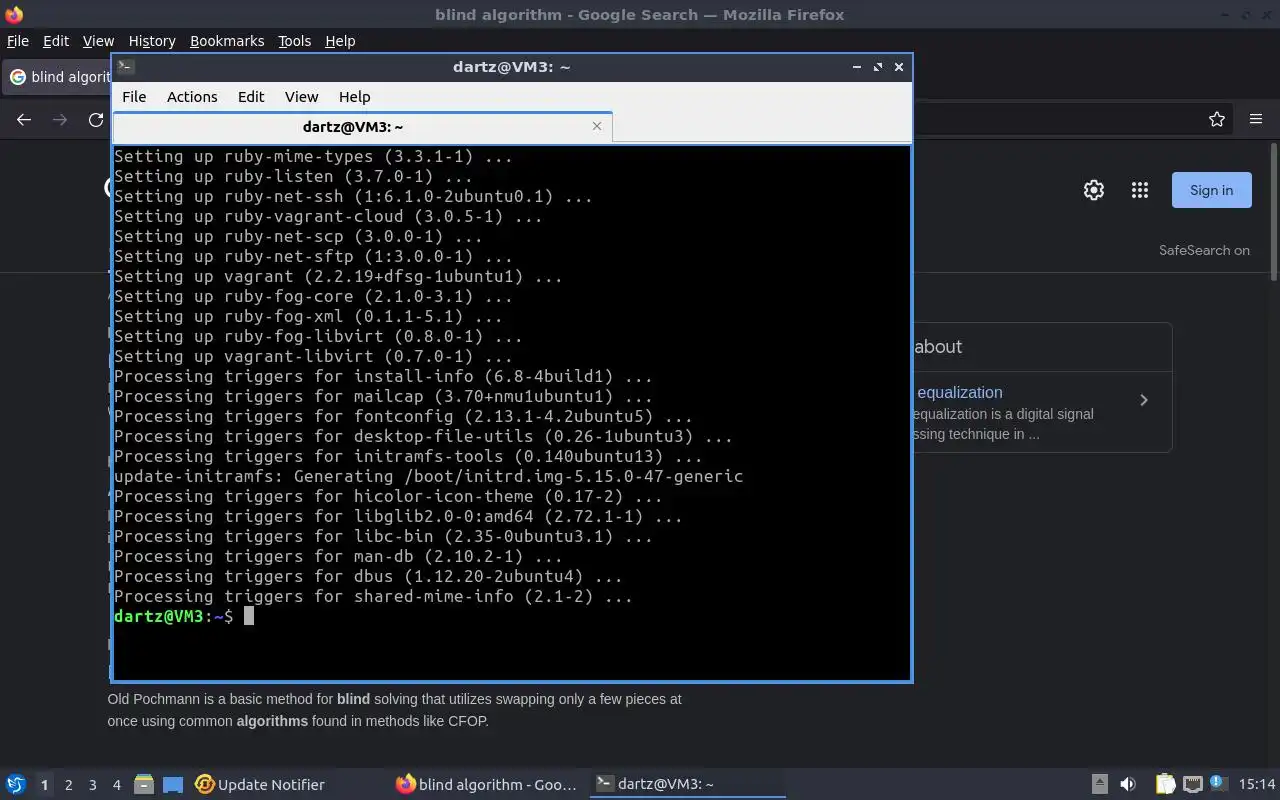Click the terminal window icon in title bar
The width and height of the screenshot is (1280, 800).
(x=125, y=67)
